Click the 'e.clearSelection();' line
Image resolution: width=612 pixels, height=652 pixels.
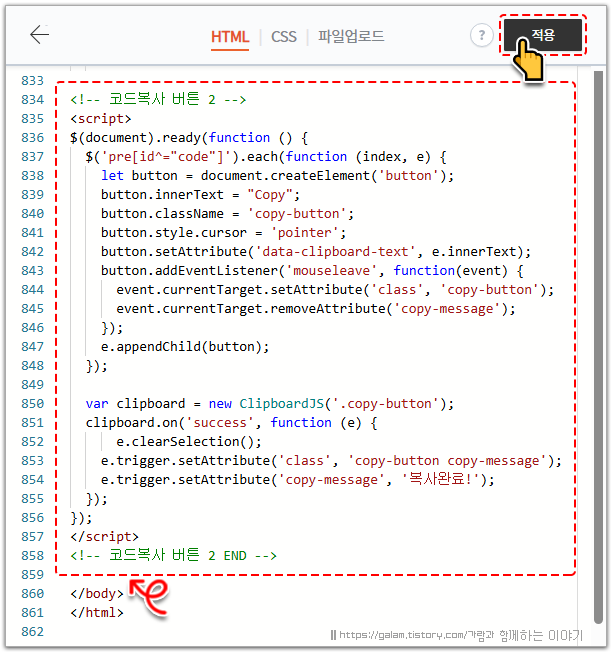coord(189,442)
